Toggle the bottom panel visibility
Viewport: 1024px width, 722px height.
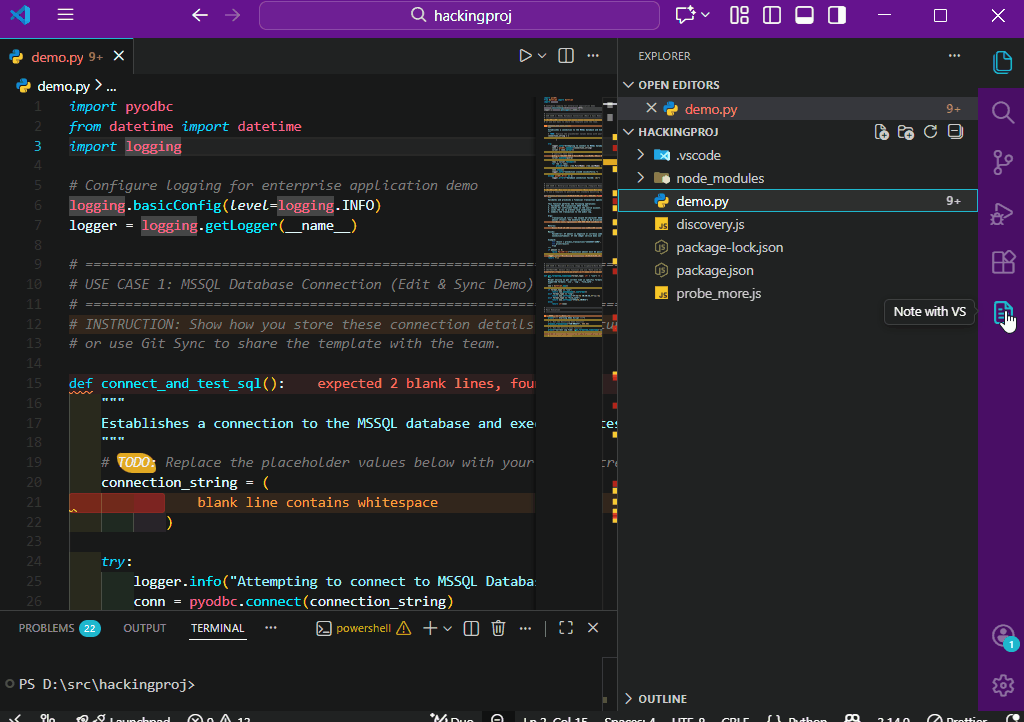pos(804,15)
